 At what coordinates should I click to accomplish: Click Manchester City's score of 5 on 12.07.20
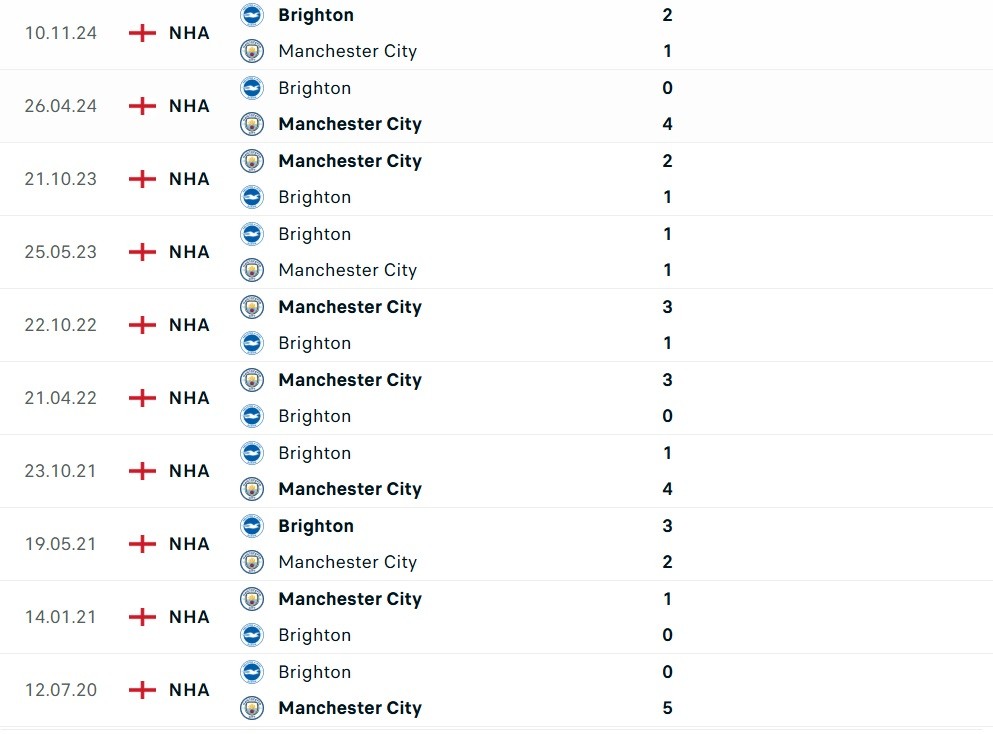(667, 708)
